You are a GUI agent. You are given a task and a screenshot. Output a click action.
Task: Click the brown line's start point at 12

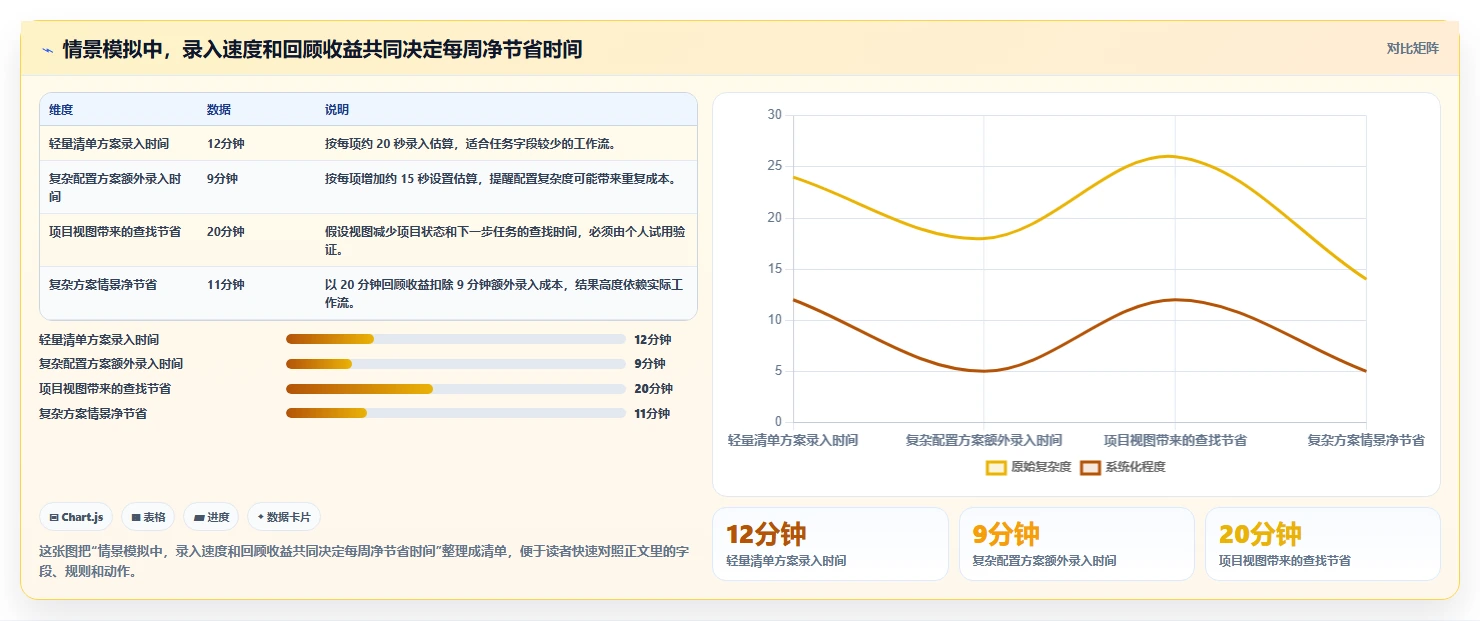click(794, 299)
